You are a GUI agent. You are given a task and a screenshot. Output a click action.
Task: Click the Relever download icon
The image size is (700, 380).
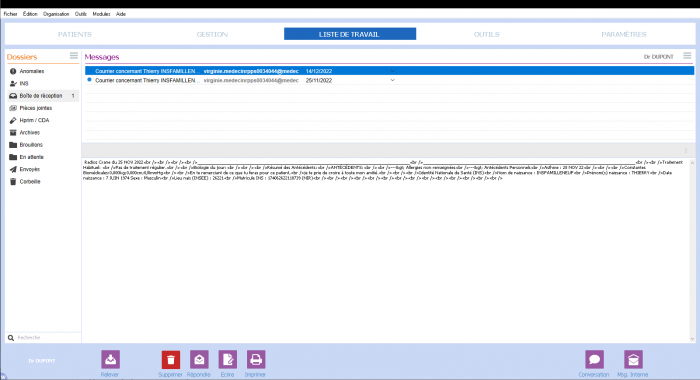coord(110,359)
